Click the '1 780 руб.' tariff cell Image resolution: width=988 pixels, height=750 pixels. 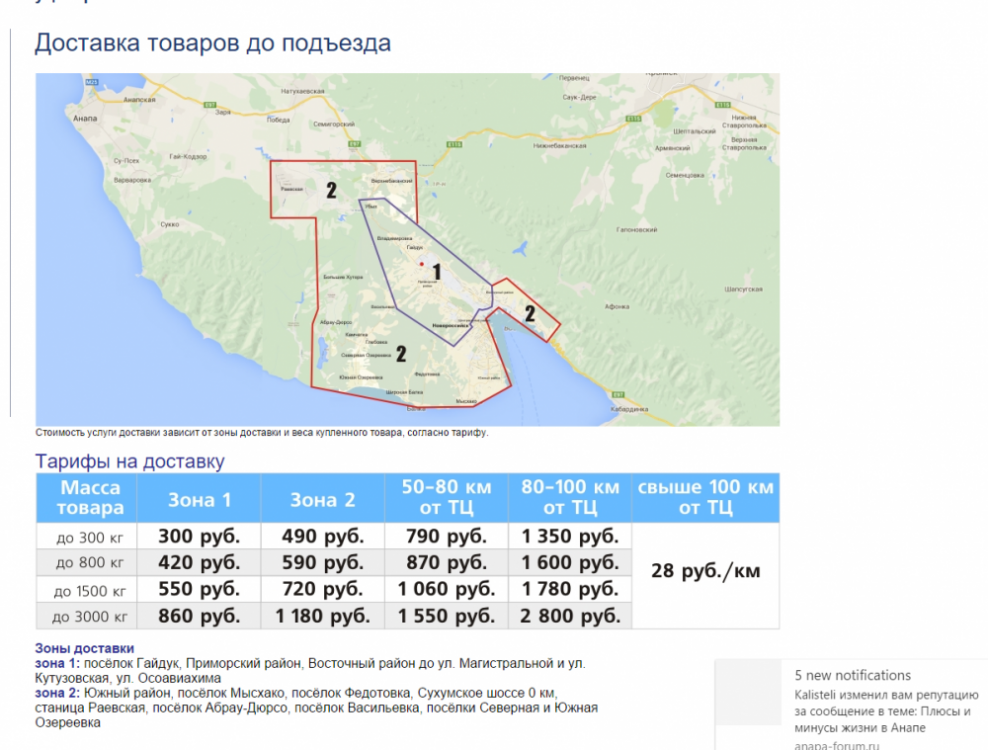point(570,589)
